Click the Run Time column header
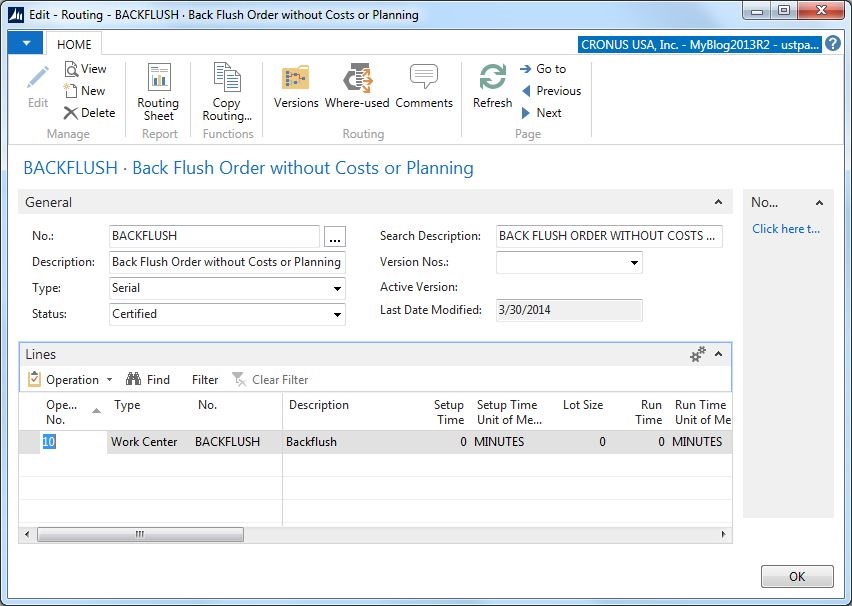This screenshot has width=852, height=606. point(649,412)
